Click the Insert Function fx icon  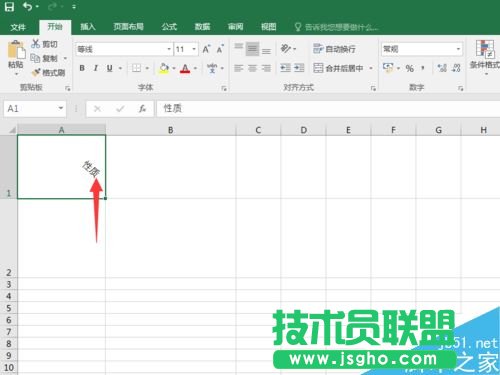[x=142, y=109]
